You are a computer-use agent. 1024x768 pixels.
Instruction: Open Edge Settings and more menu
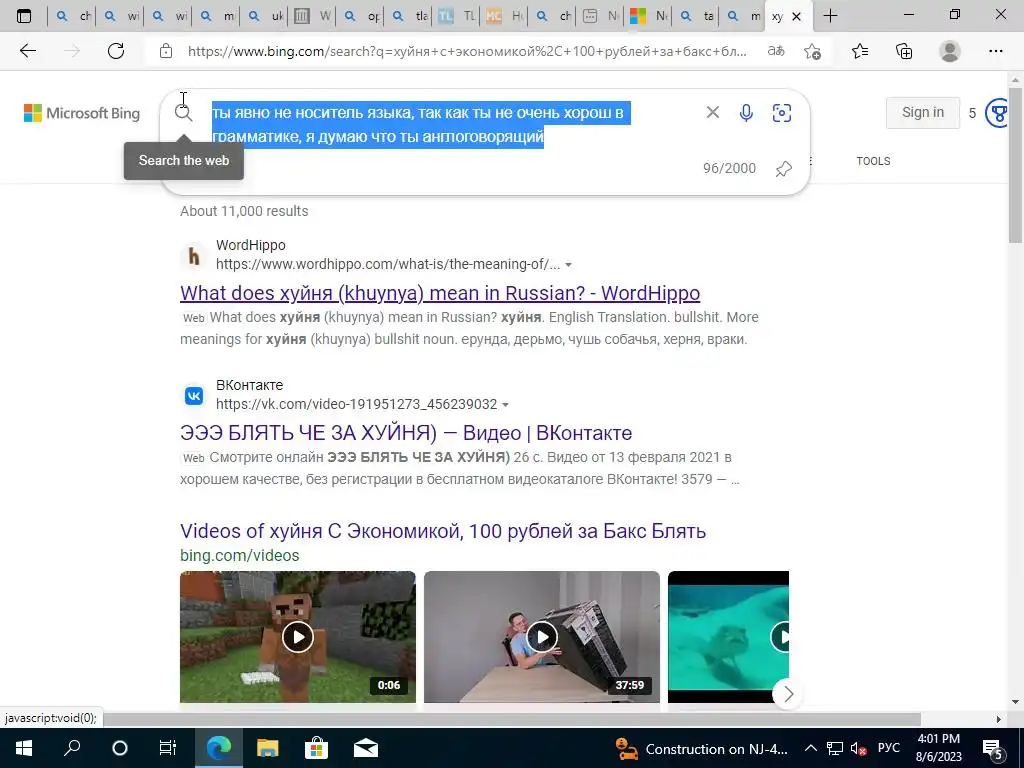[995, 51]
